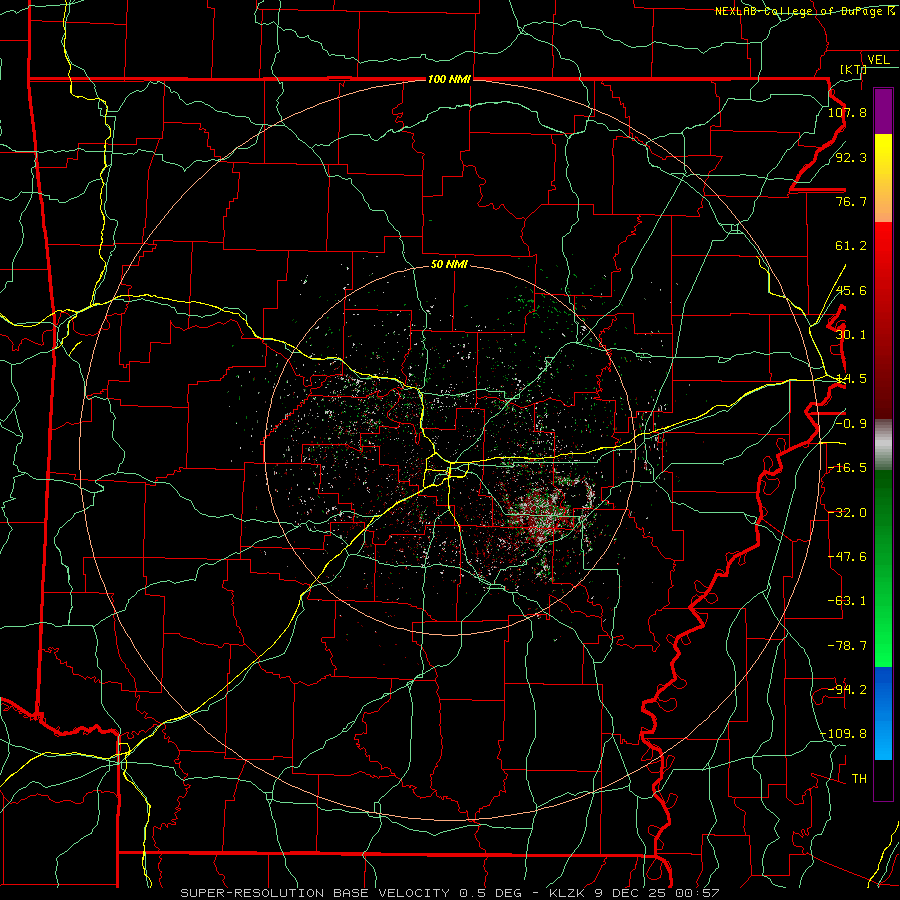Click the product title text at bottom
Viewport: 900px width, 900px height.
click(449, 893)
